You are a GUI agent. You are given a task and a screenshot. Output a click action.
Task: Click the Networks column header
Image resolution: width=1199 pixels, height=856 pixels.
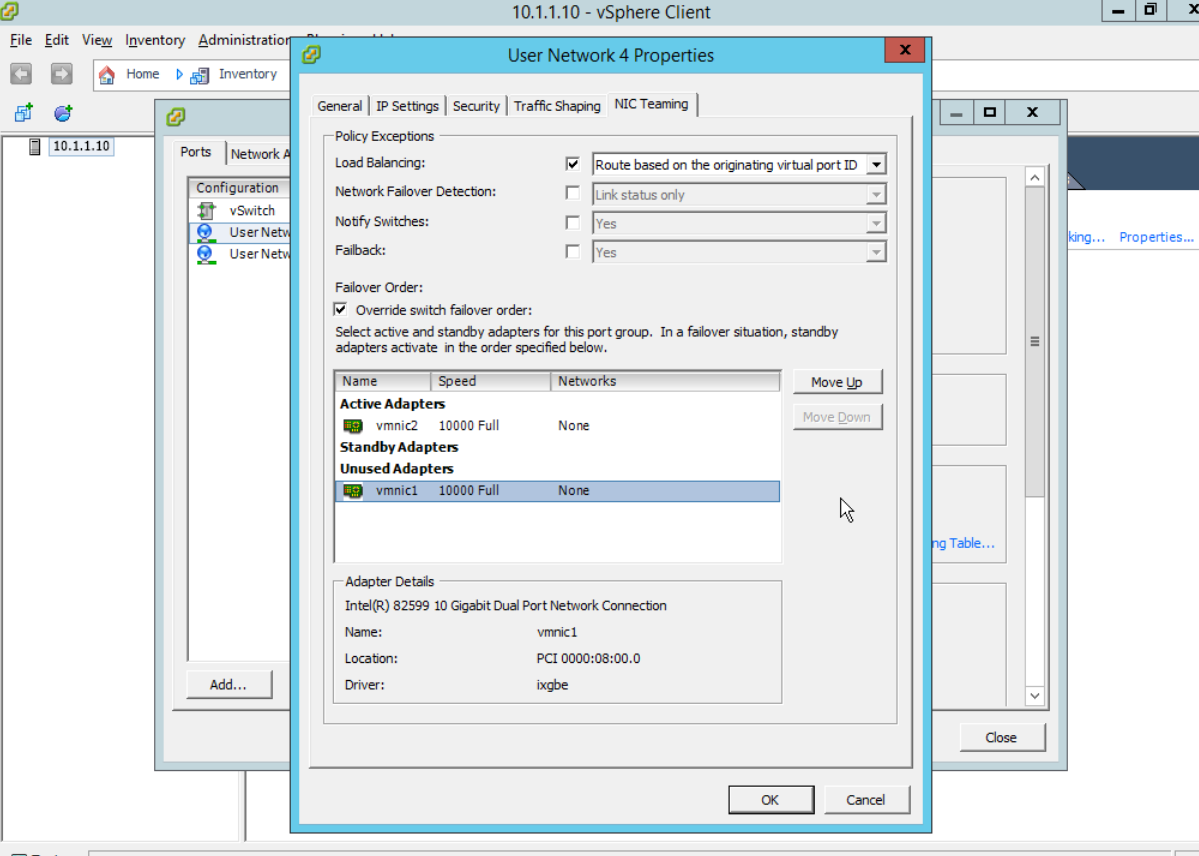point(665,381)
